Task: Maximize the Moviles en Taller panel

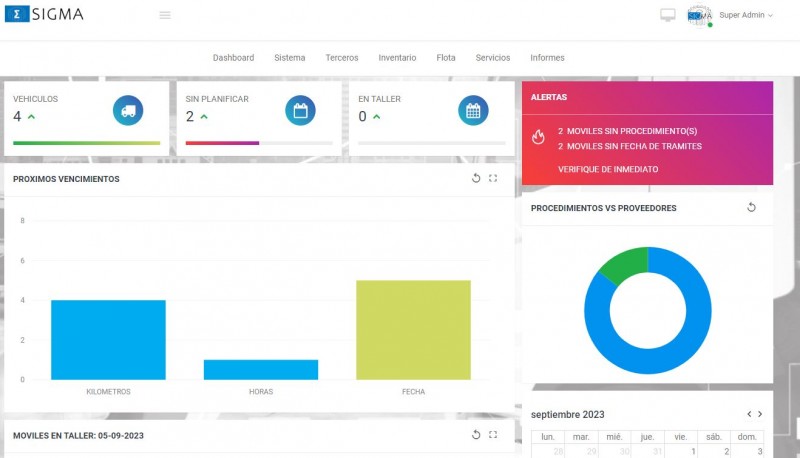Action: 493,434
